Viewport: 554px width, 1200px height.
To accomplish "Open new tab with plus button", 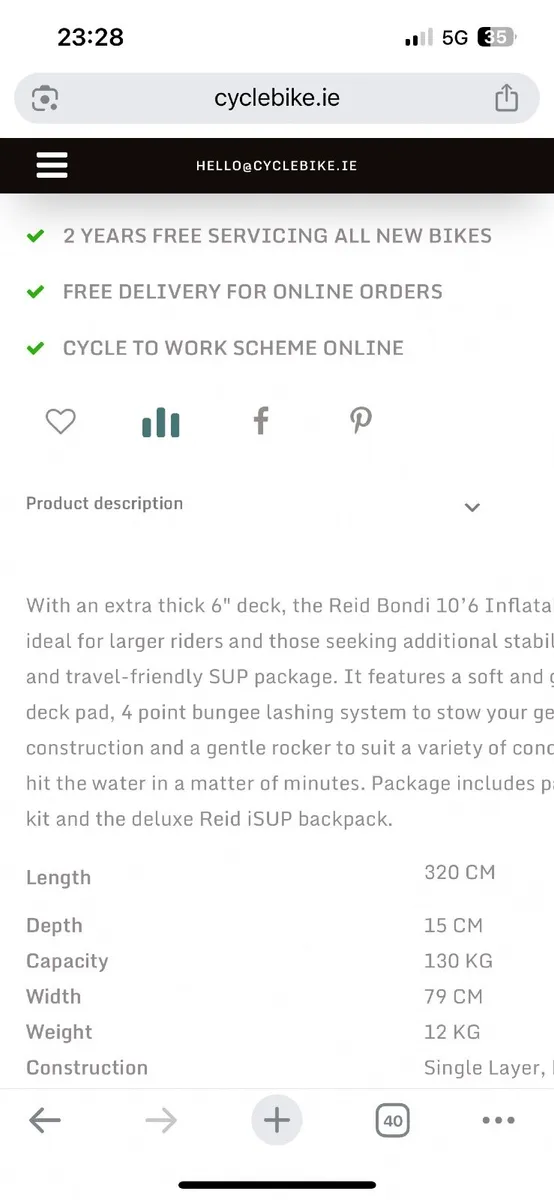I will [277, 1120].
